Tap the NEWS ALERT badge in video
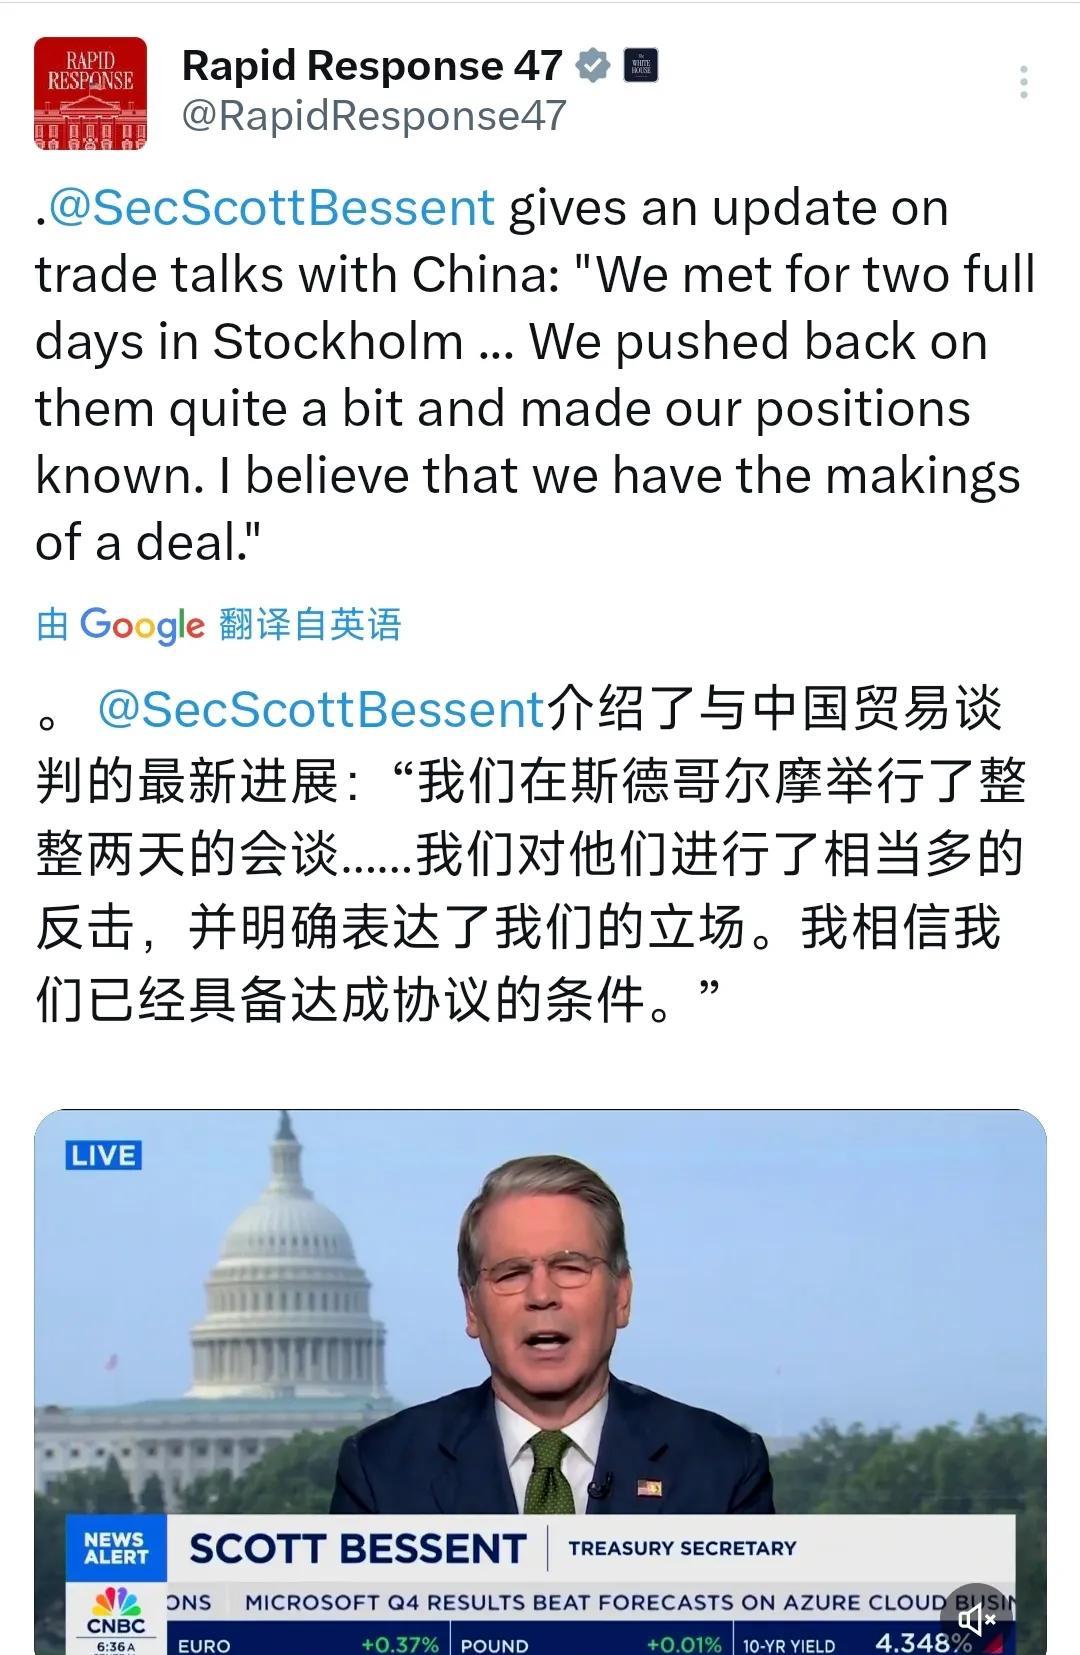1080x1655 pixels. 116,1547
